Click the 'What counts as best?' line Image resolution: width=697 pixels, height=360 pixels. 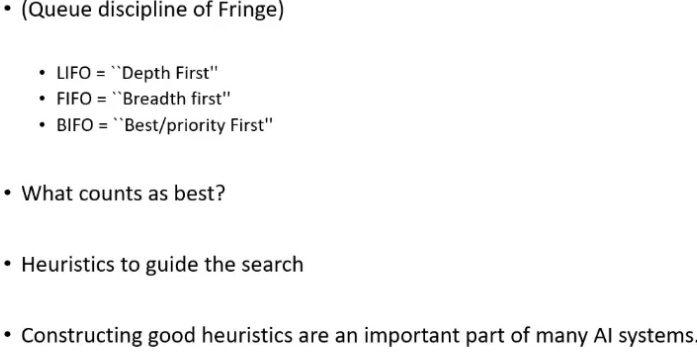pos(124,193)
